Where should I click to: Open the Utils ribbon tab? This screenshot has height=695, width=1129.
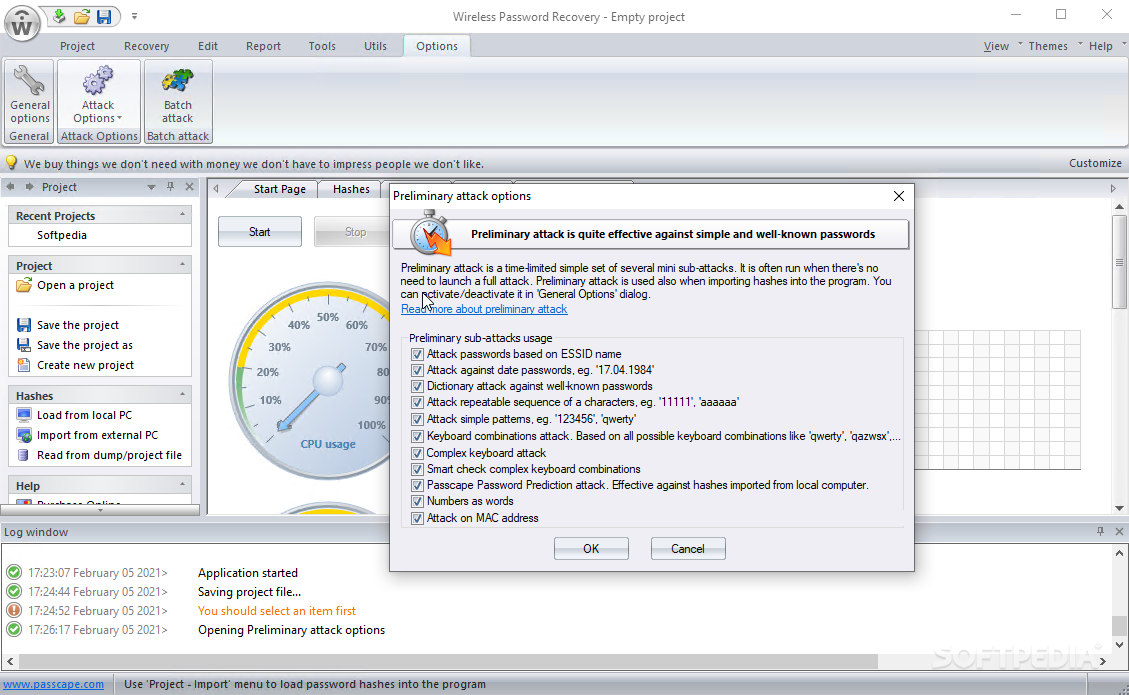[375, 46]
